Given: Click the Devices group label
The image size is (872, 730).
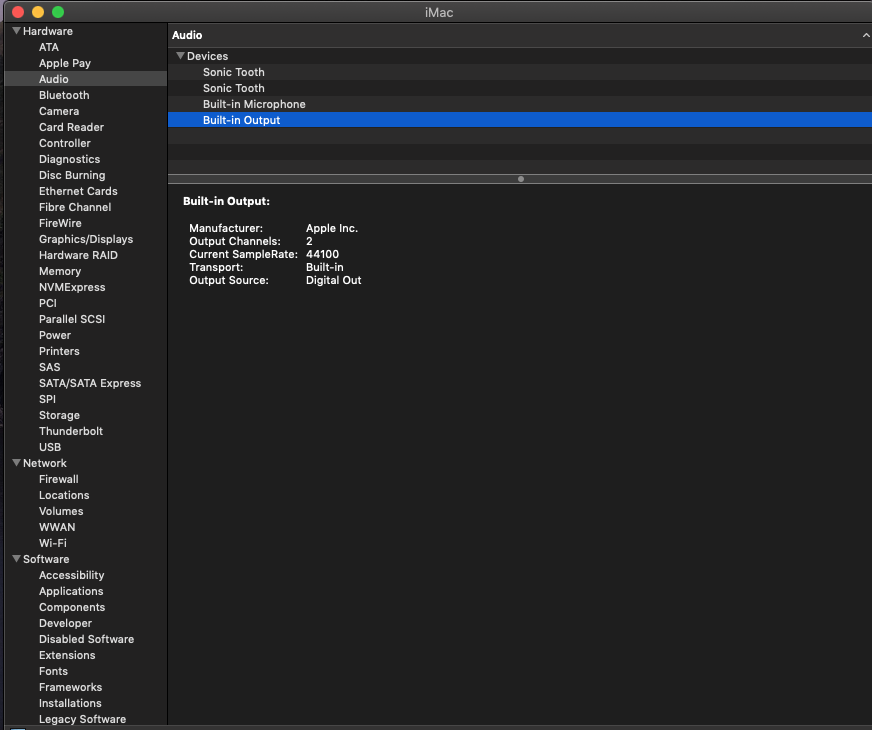Looking at the screenshot, I should (207, 56).
